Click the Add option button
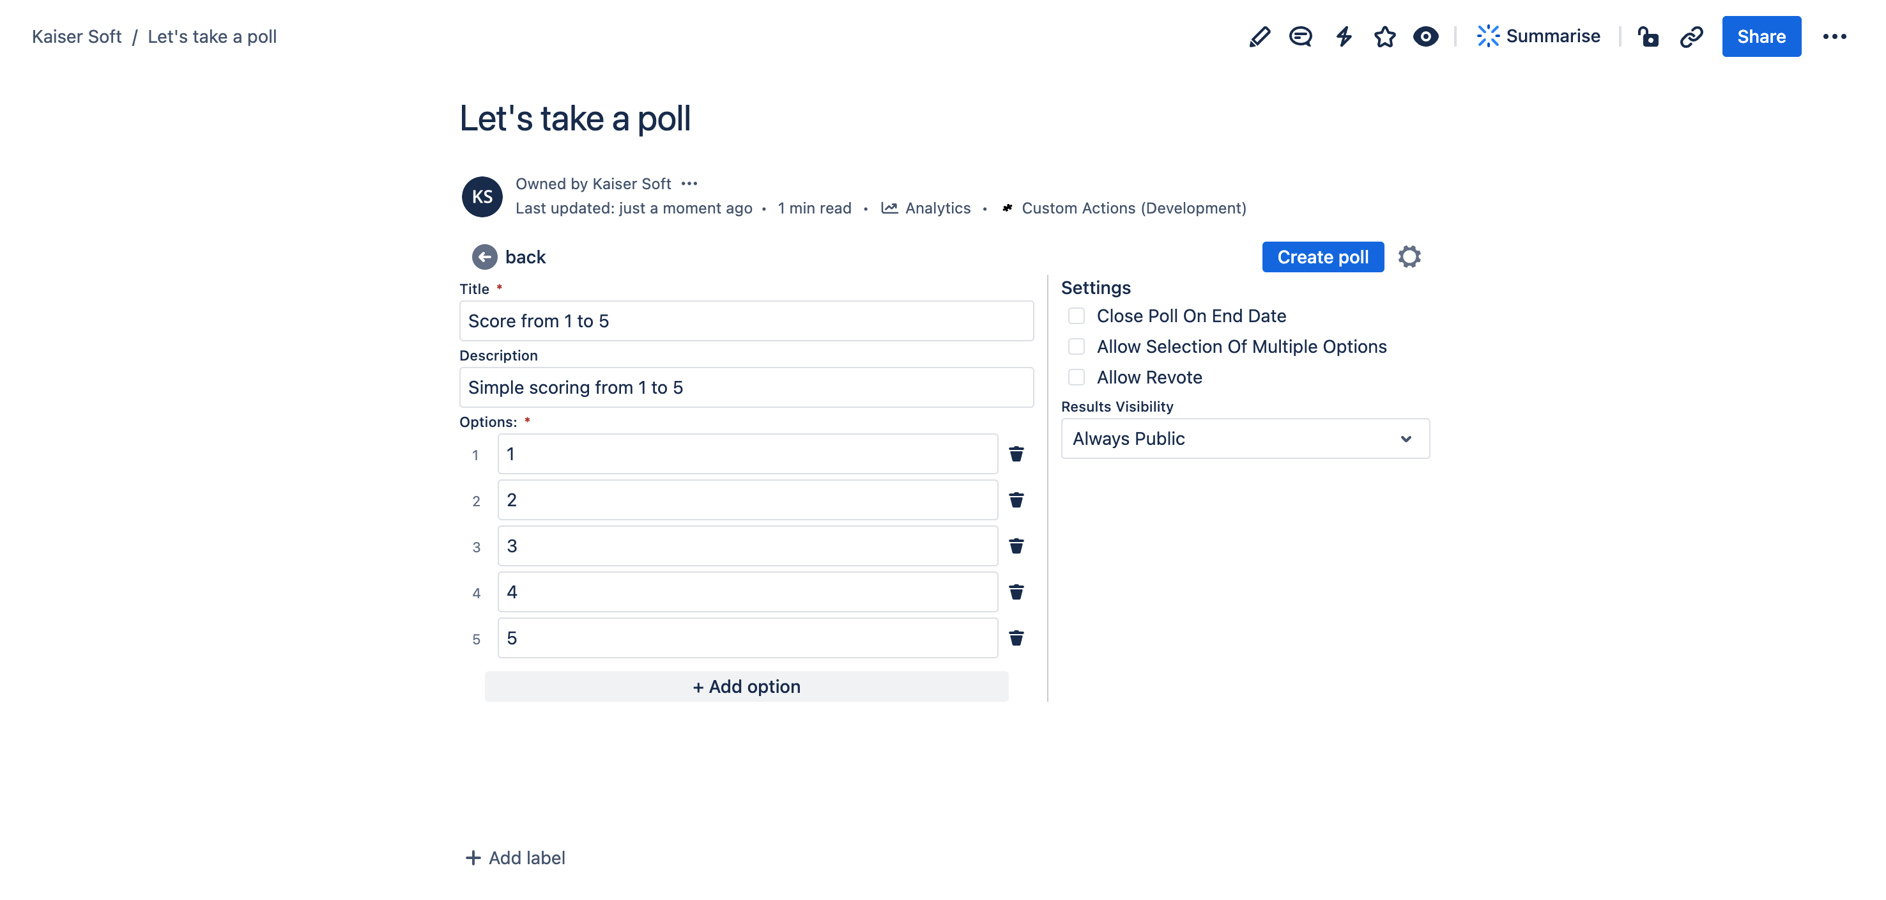Screen dimensions: 1886x900 point(746,687)
